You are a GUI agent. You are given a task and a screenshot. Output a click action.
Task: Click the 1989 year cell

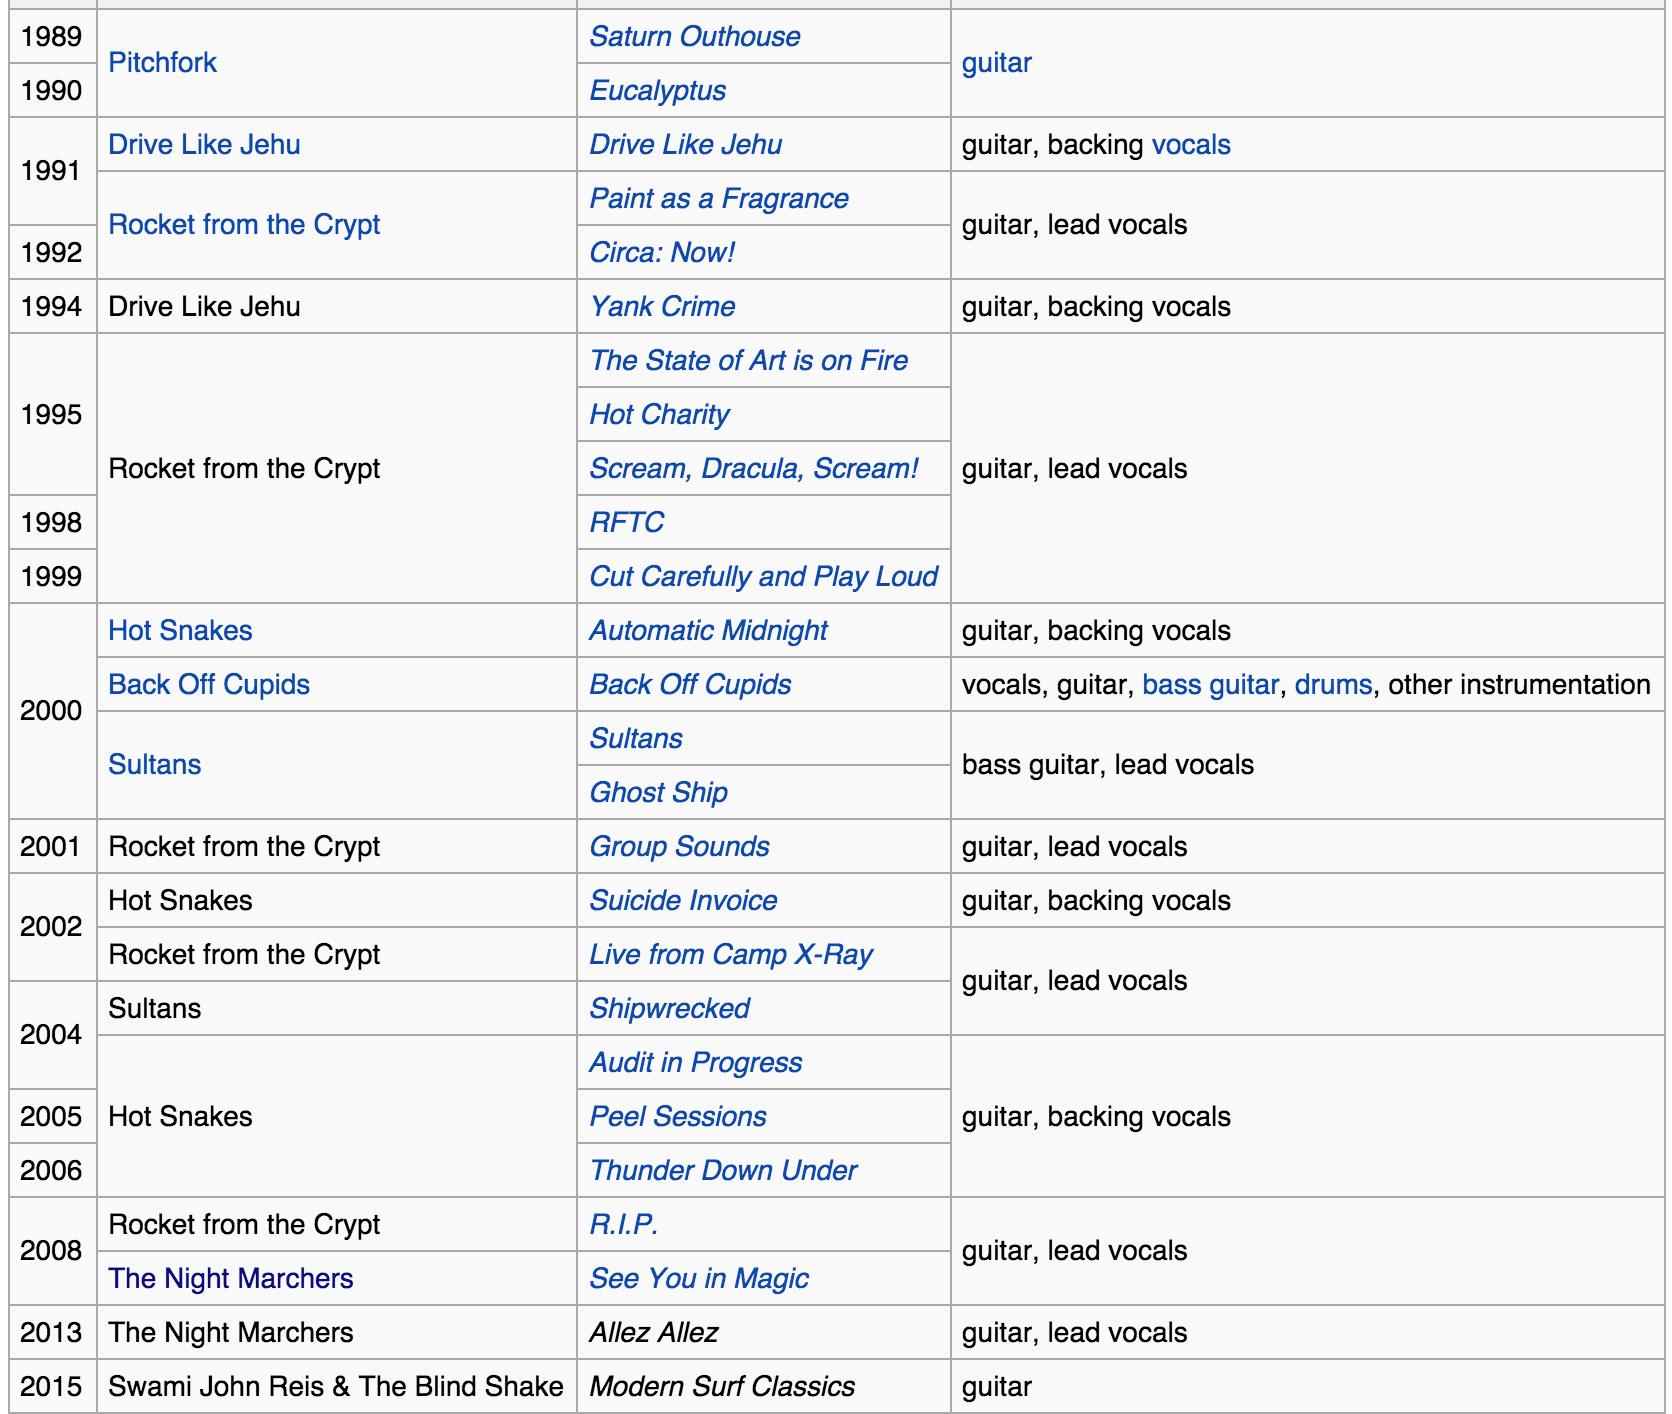(52, 37)
